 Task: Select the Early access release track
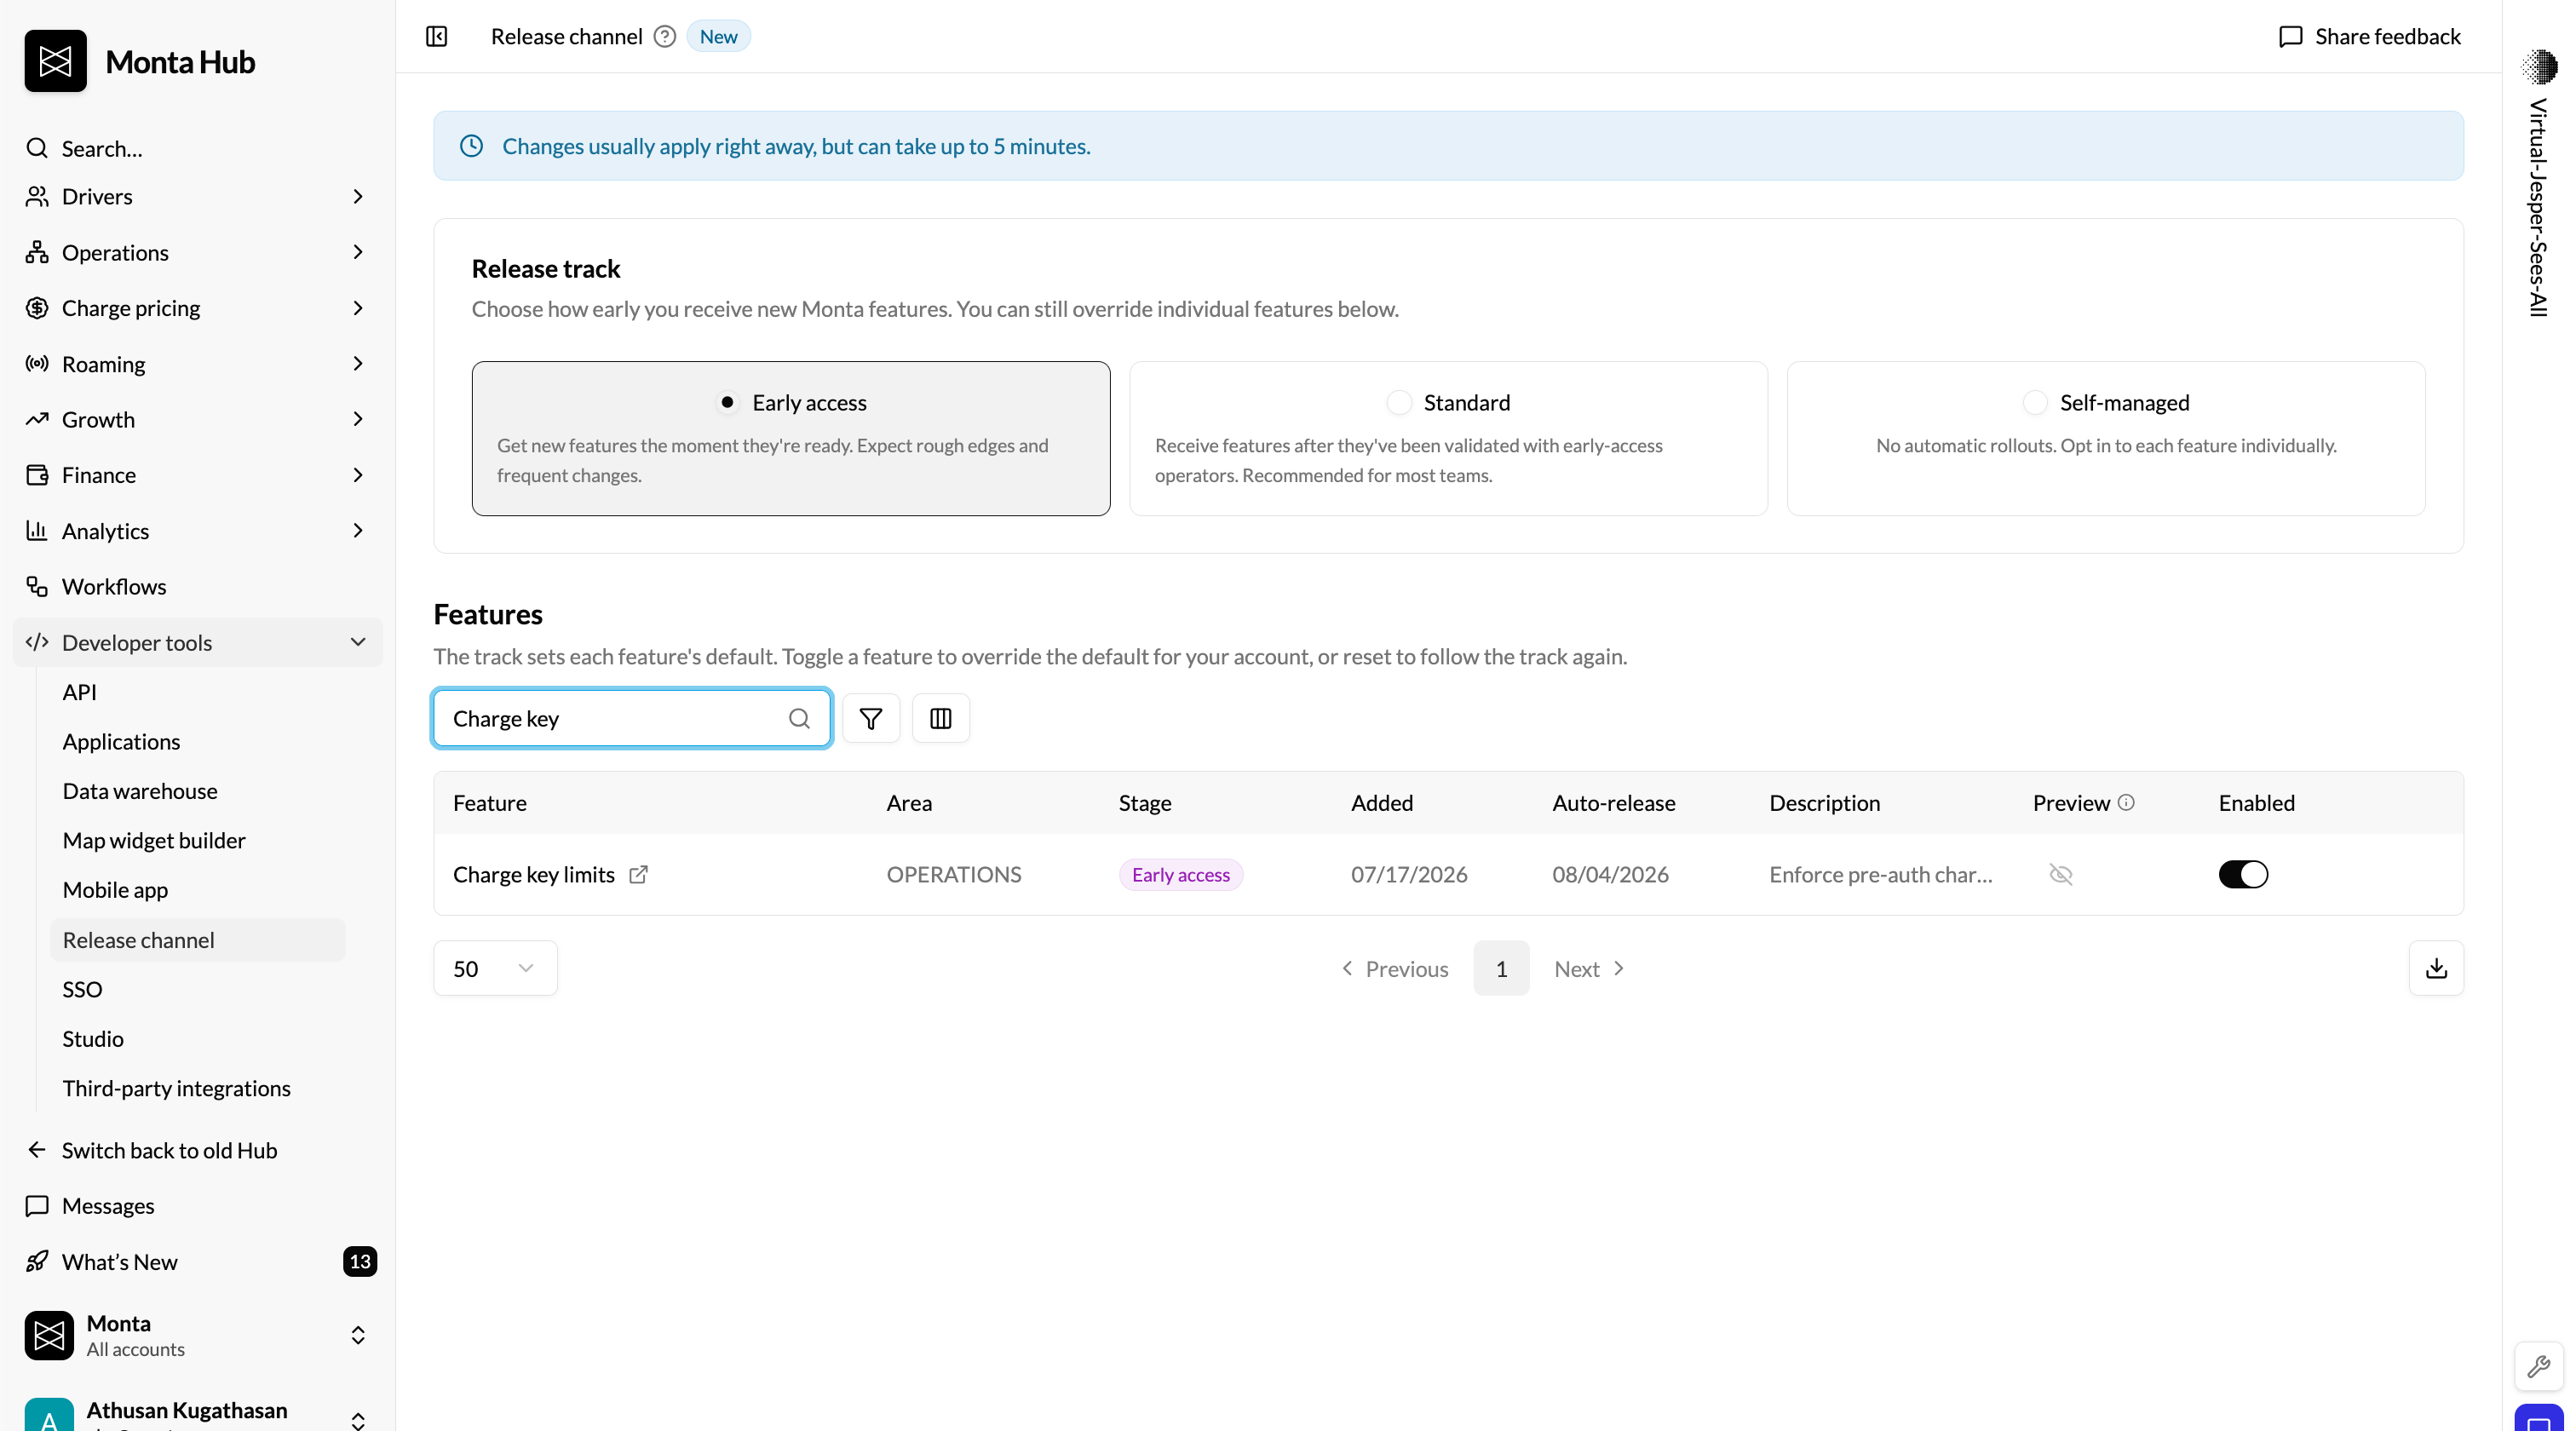click(x=791, y=438)
